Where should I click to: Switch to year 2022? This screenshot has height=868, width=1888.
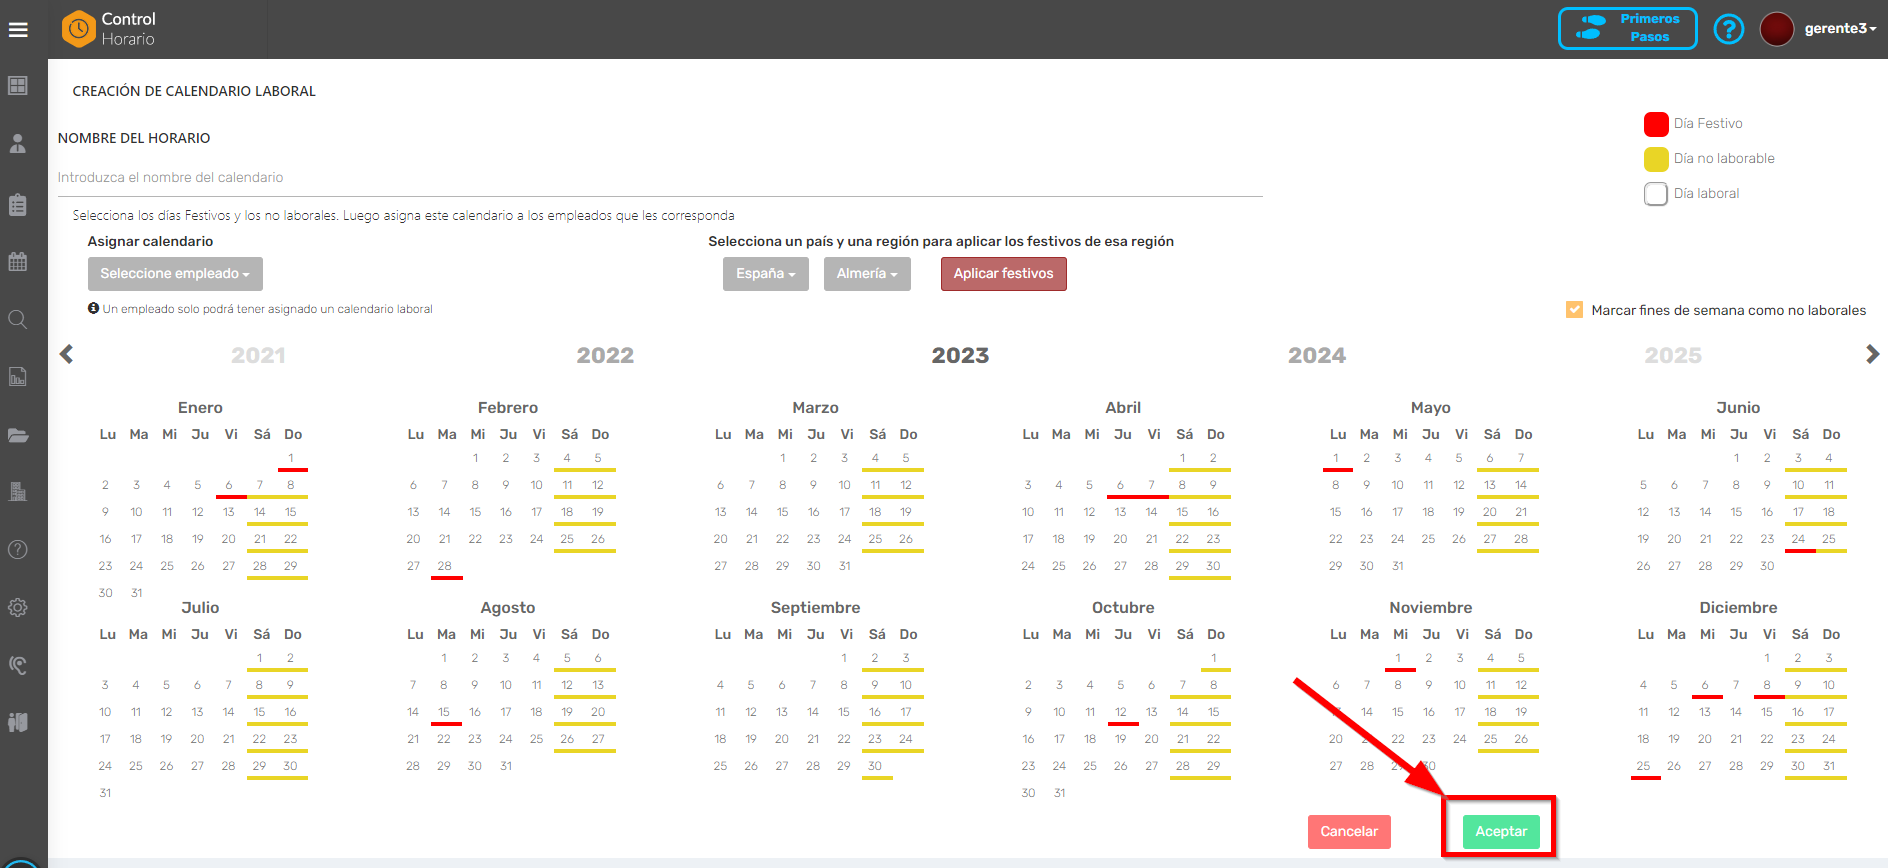point(605,355)
